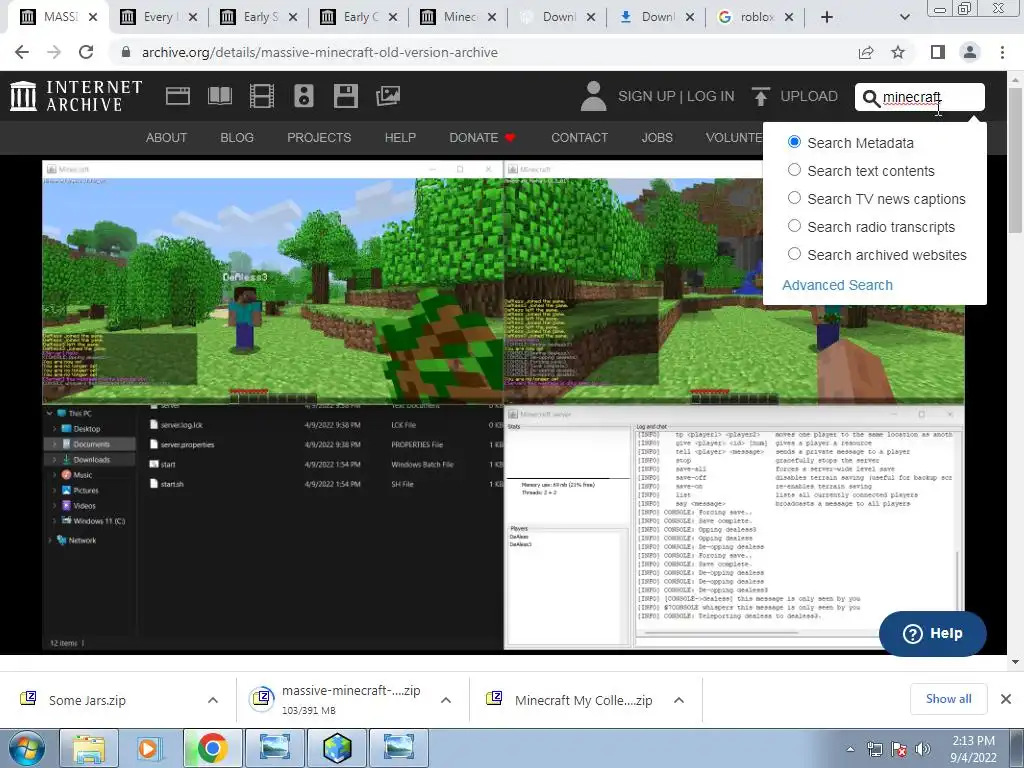
Task: View site info via padlock icon
Action: 126,52
